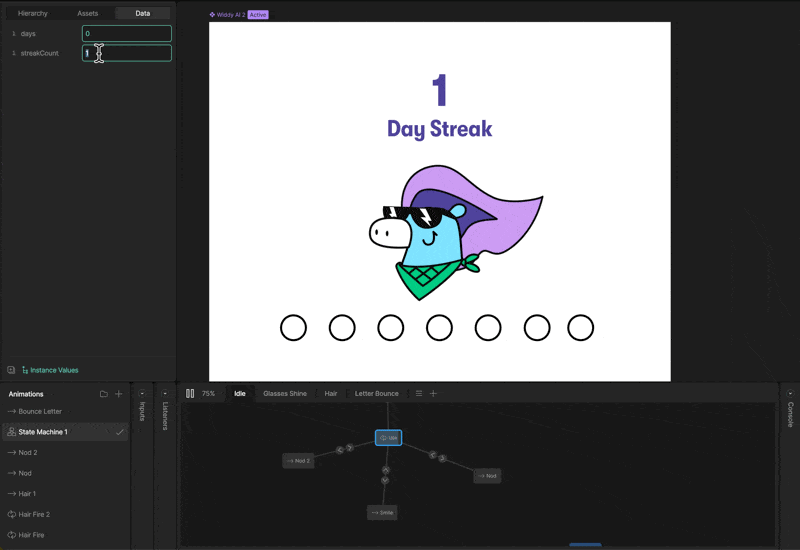Select the Data tab
Screen dimensions: 800x550
143,13
